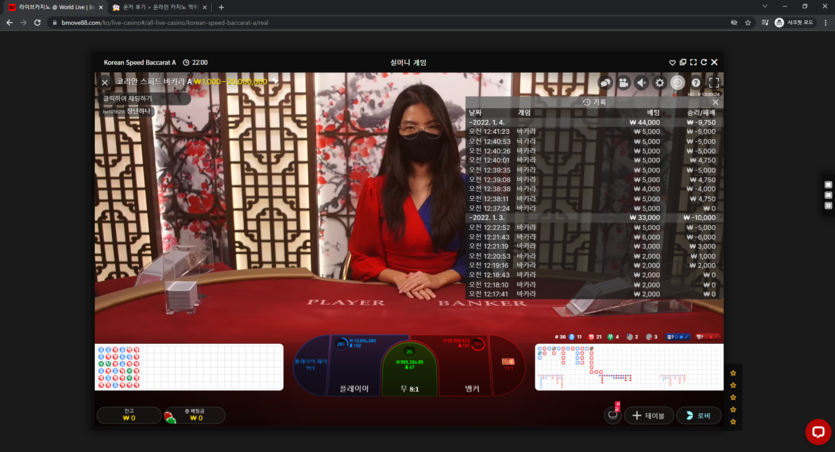This screenshot has height=452, width=835.
Task: Bet on 뱅커 area
Action: click(x=465, y=367)
